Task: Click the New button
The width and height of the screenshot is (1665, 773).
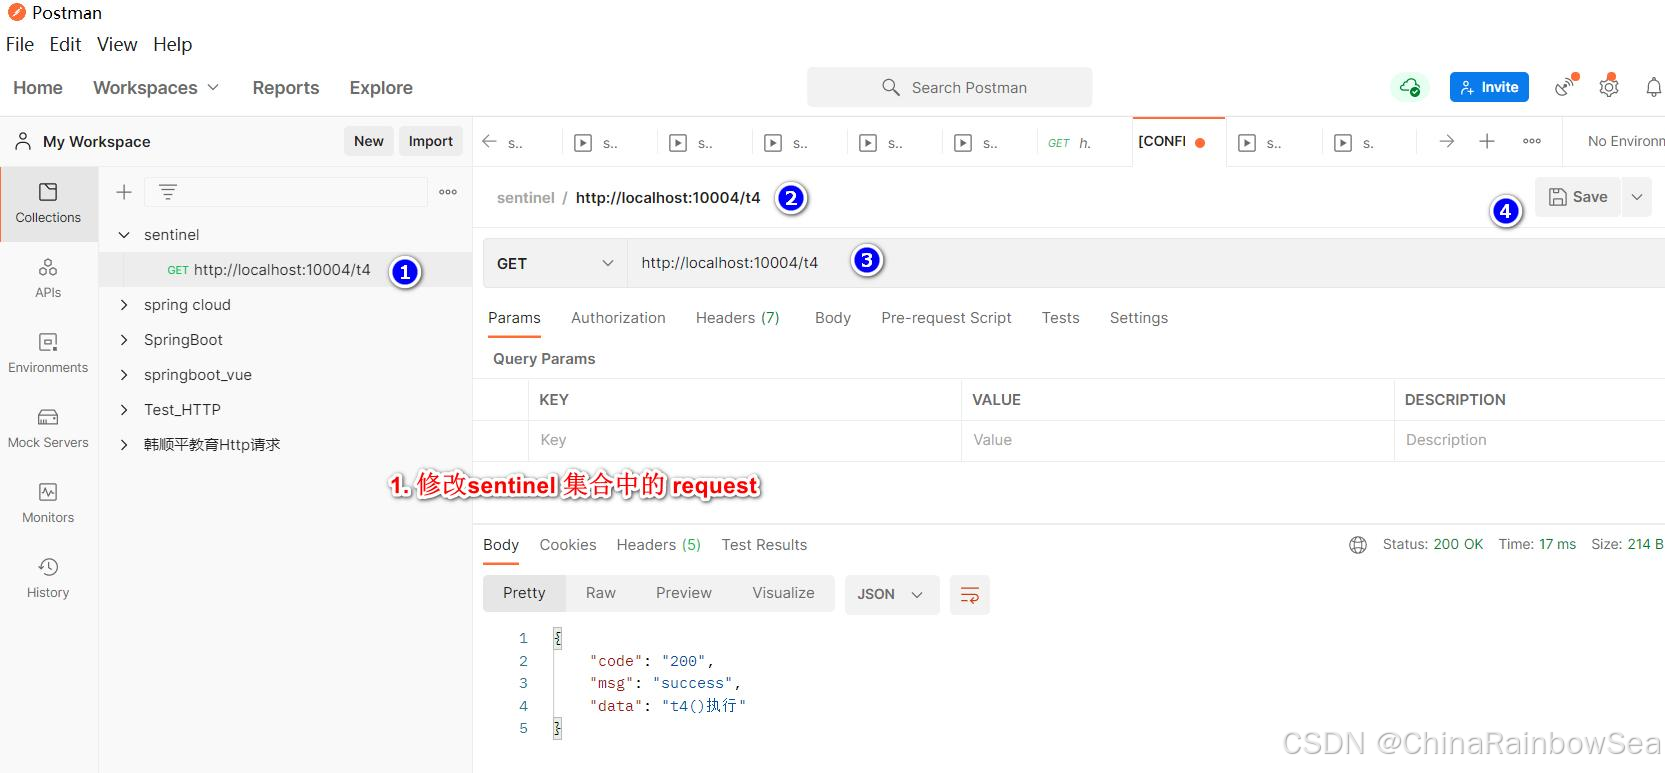Action: click(369, 141)
